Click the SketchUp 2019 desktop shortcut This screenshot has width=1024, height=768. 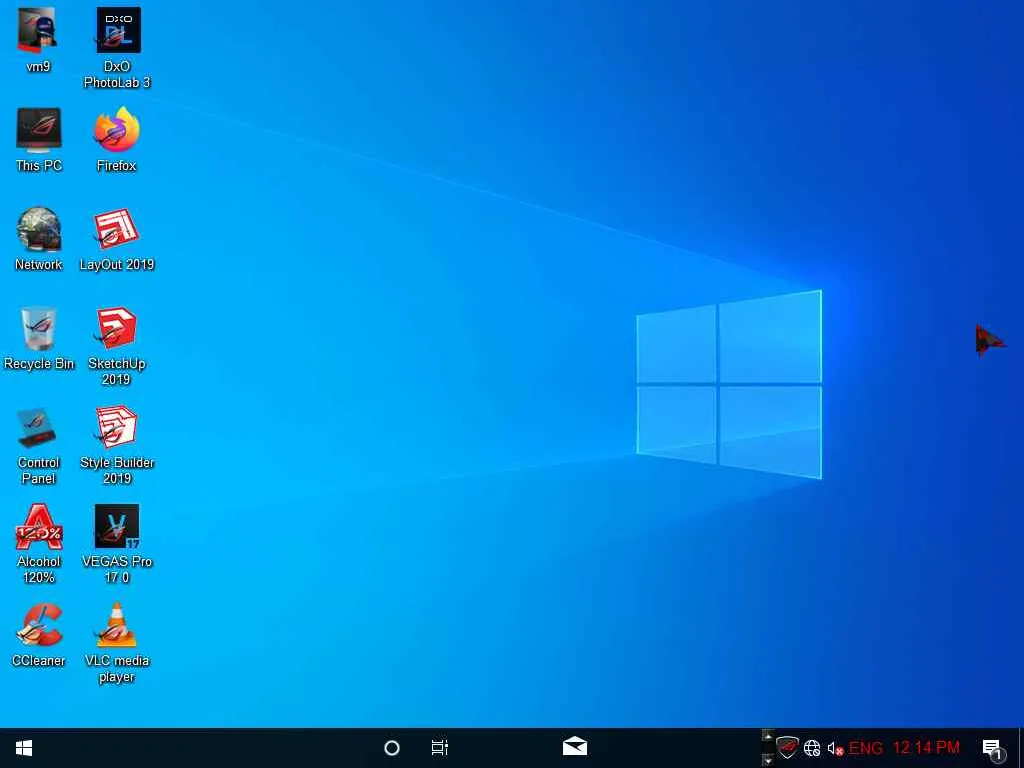(117, 346)
